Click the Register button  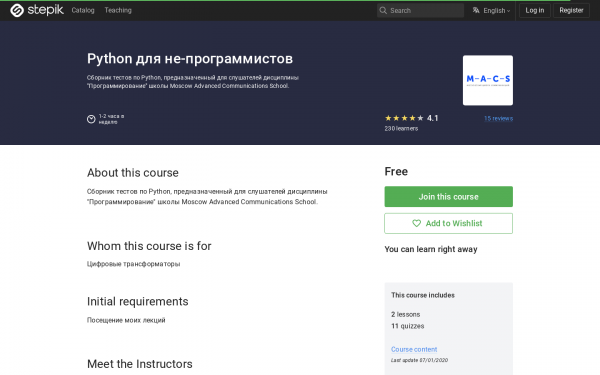click(x=571, y=10)
